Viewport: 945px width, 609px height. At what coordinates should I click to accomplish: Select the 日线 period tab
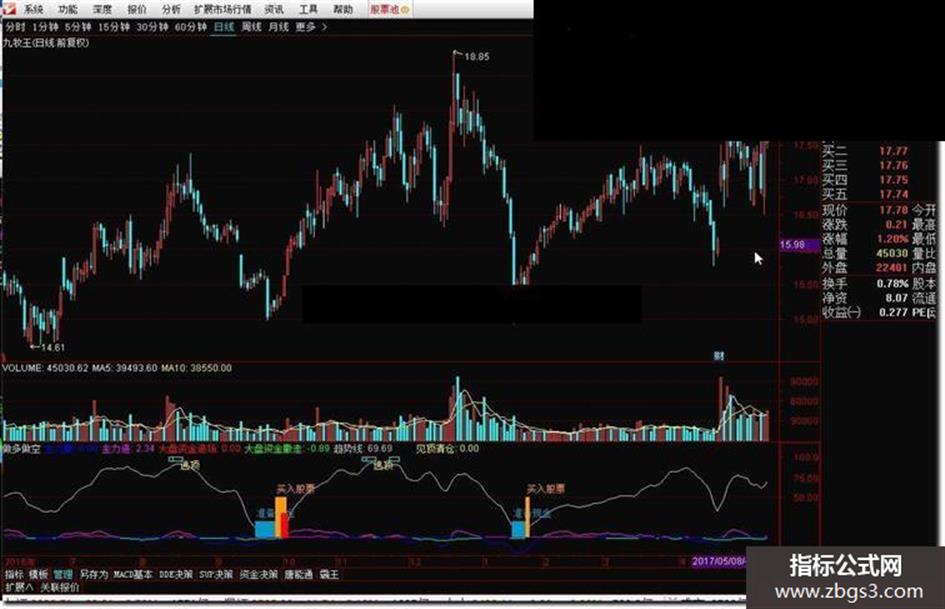[x=224, y=27]
